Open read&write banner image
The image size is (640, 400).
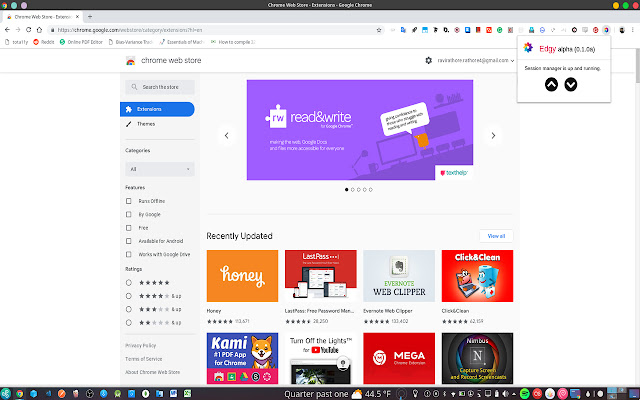click(360, 130)
